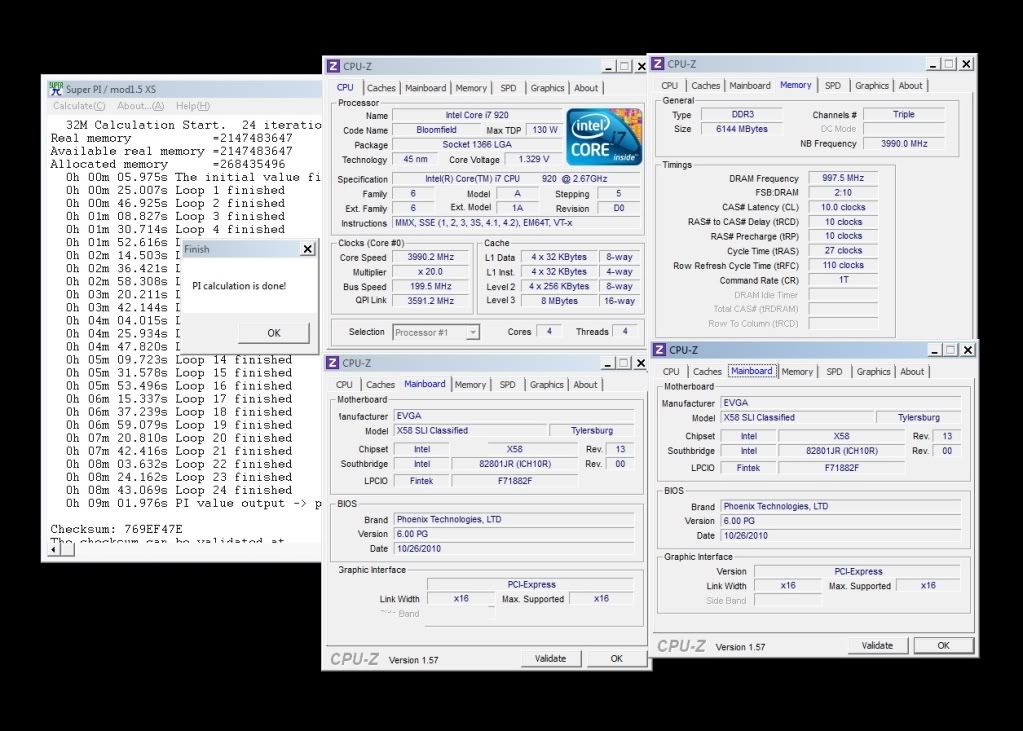The image size is (1023, 731).
Task: Click the DRAM Frequency value '997.5 MHz'
Action: point(843,178)
